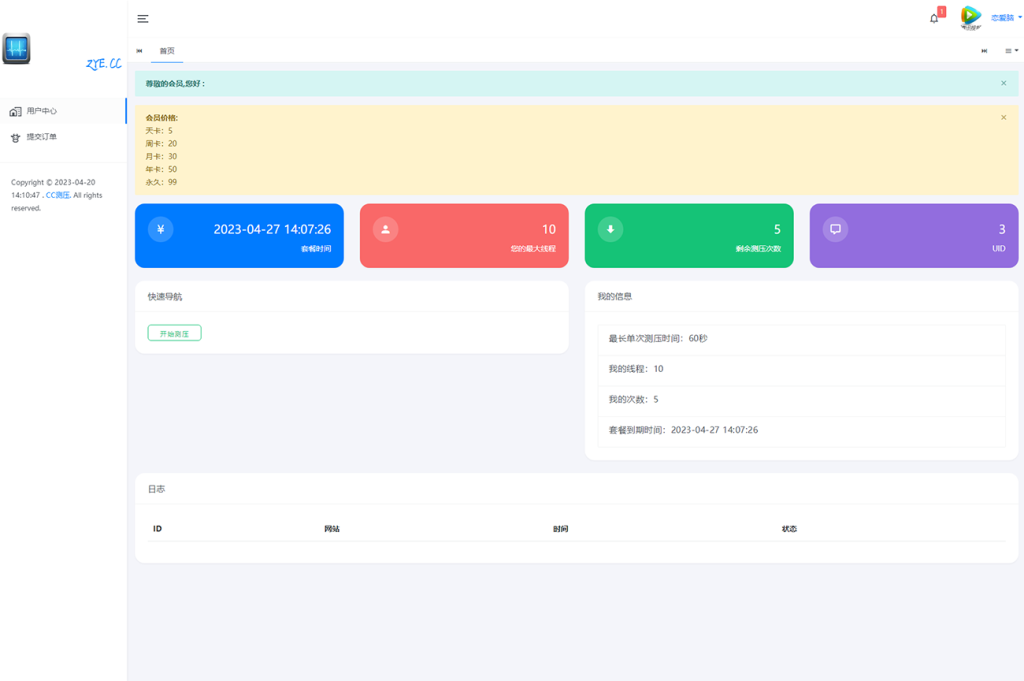This screenshot has height=681, width=1024.
Task: Click the download arrow icon on the green card
Action: click(610, 229)
